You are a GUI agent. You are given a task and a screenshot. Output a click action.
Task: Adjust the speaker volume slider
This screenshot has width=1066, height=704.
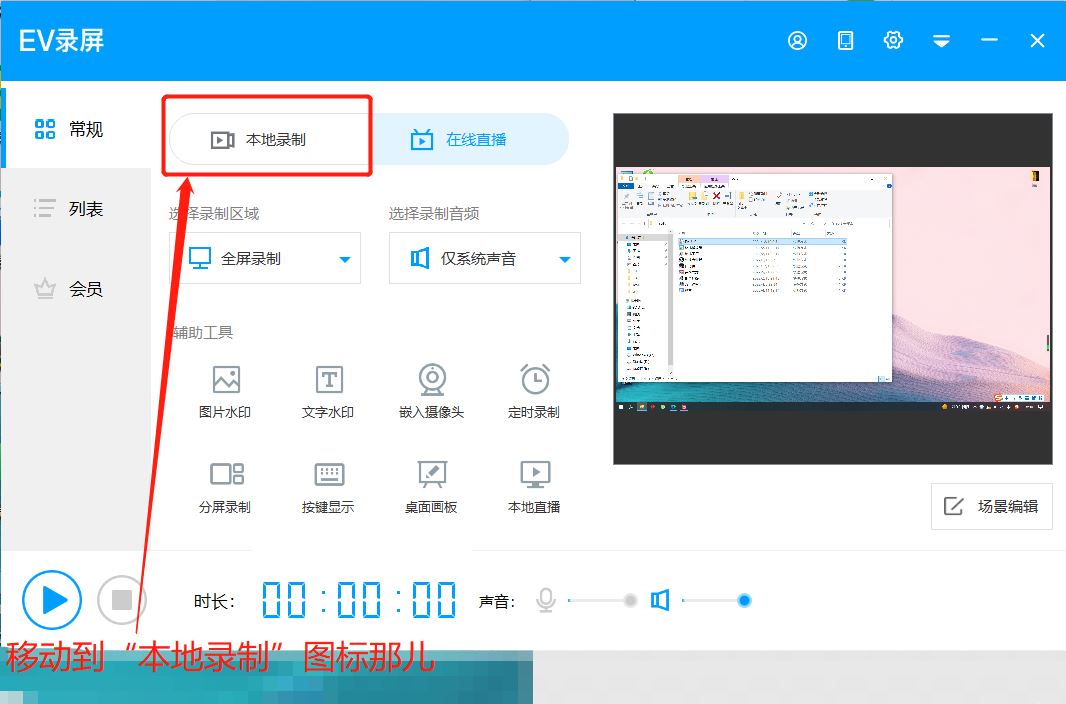pos(744,600)
